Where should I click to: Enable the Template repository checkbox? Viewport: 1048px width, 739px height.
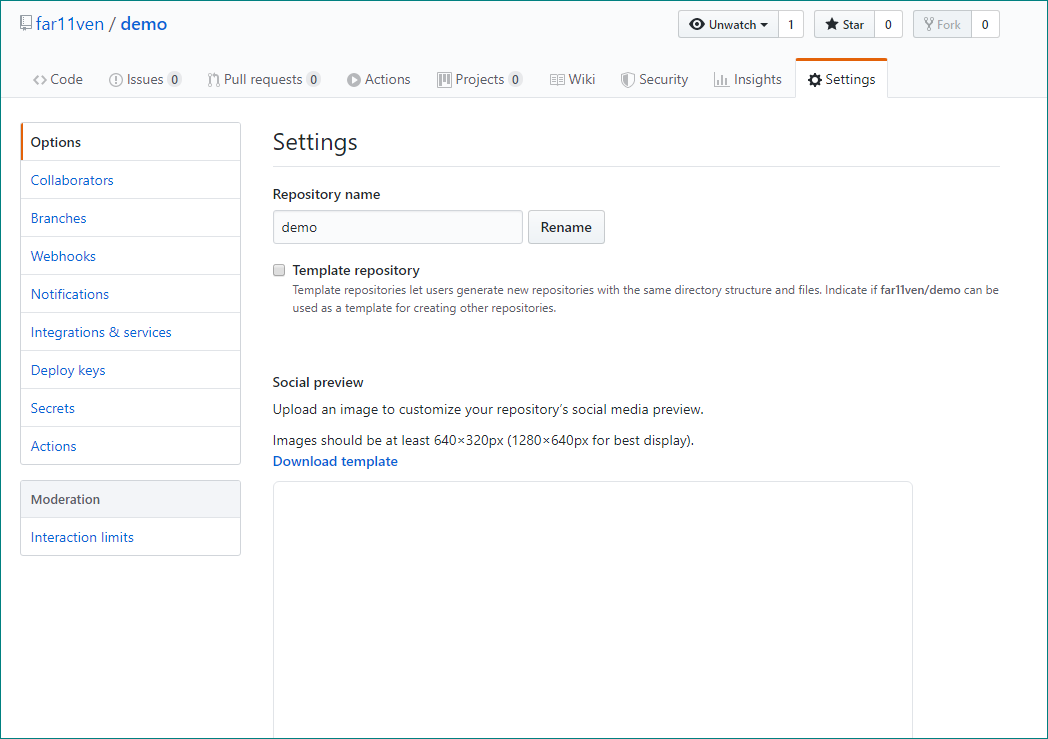click(x=279, y=270)
